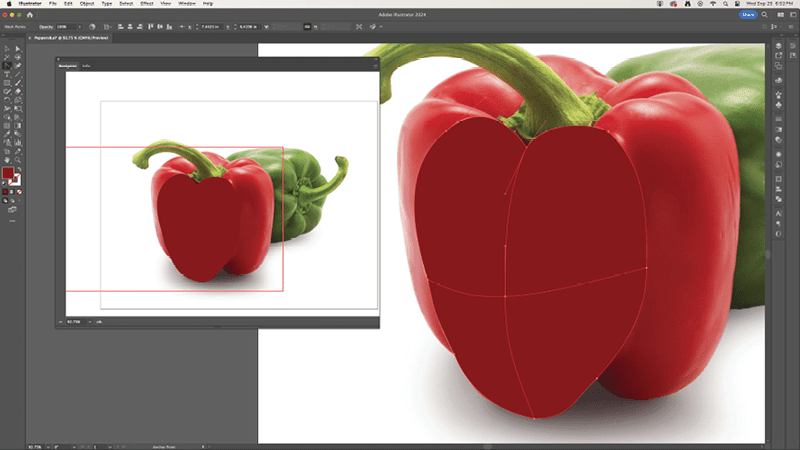Open the Effect menu
This screenshot has height=450, width=800.
(x=147, y=4)
